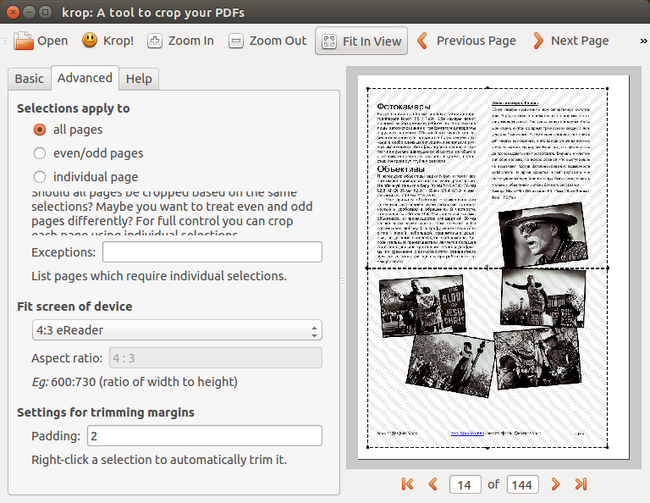The height and width of the screenshot is (503, 650).
Task: Click the Open folder icon
Action: pos(23,41)
